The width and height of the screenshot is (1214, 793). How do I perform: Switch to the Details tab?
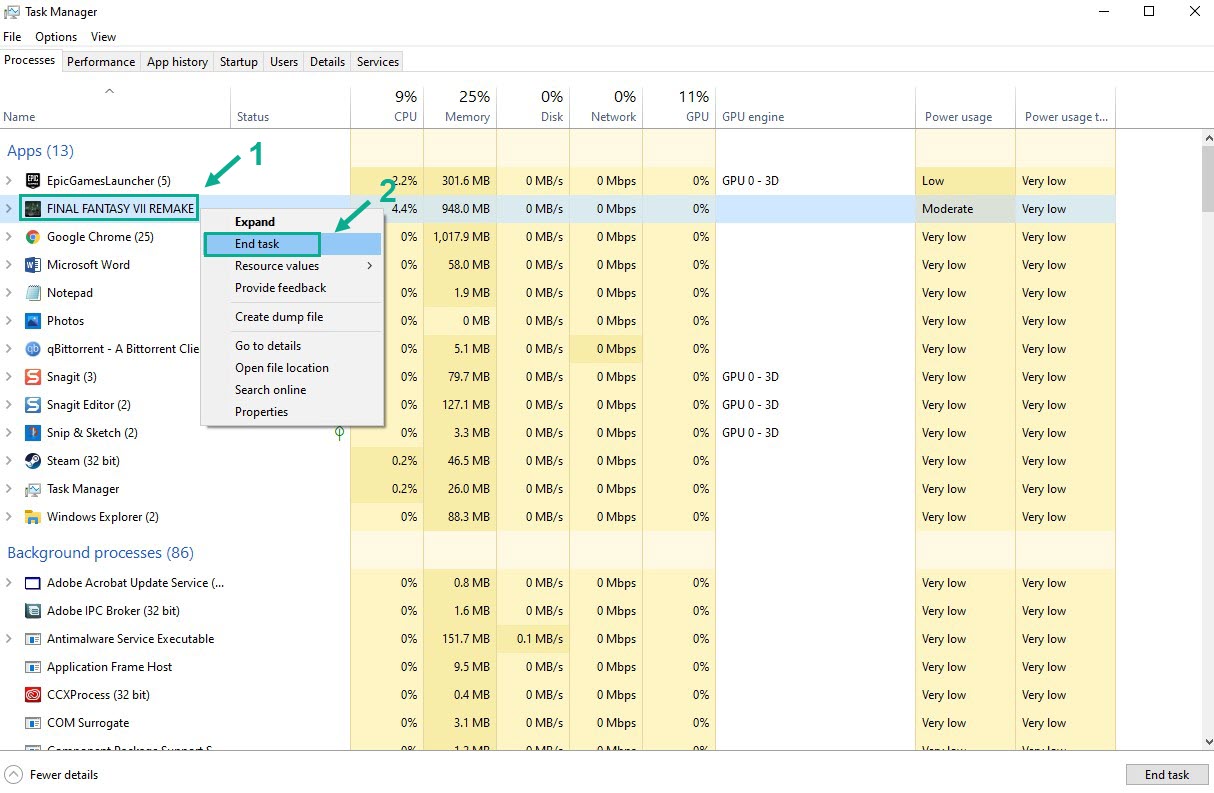click(x=327, y=62)
